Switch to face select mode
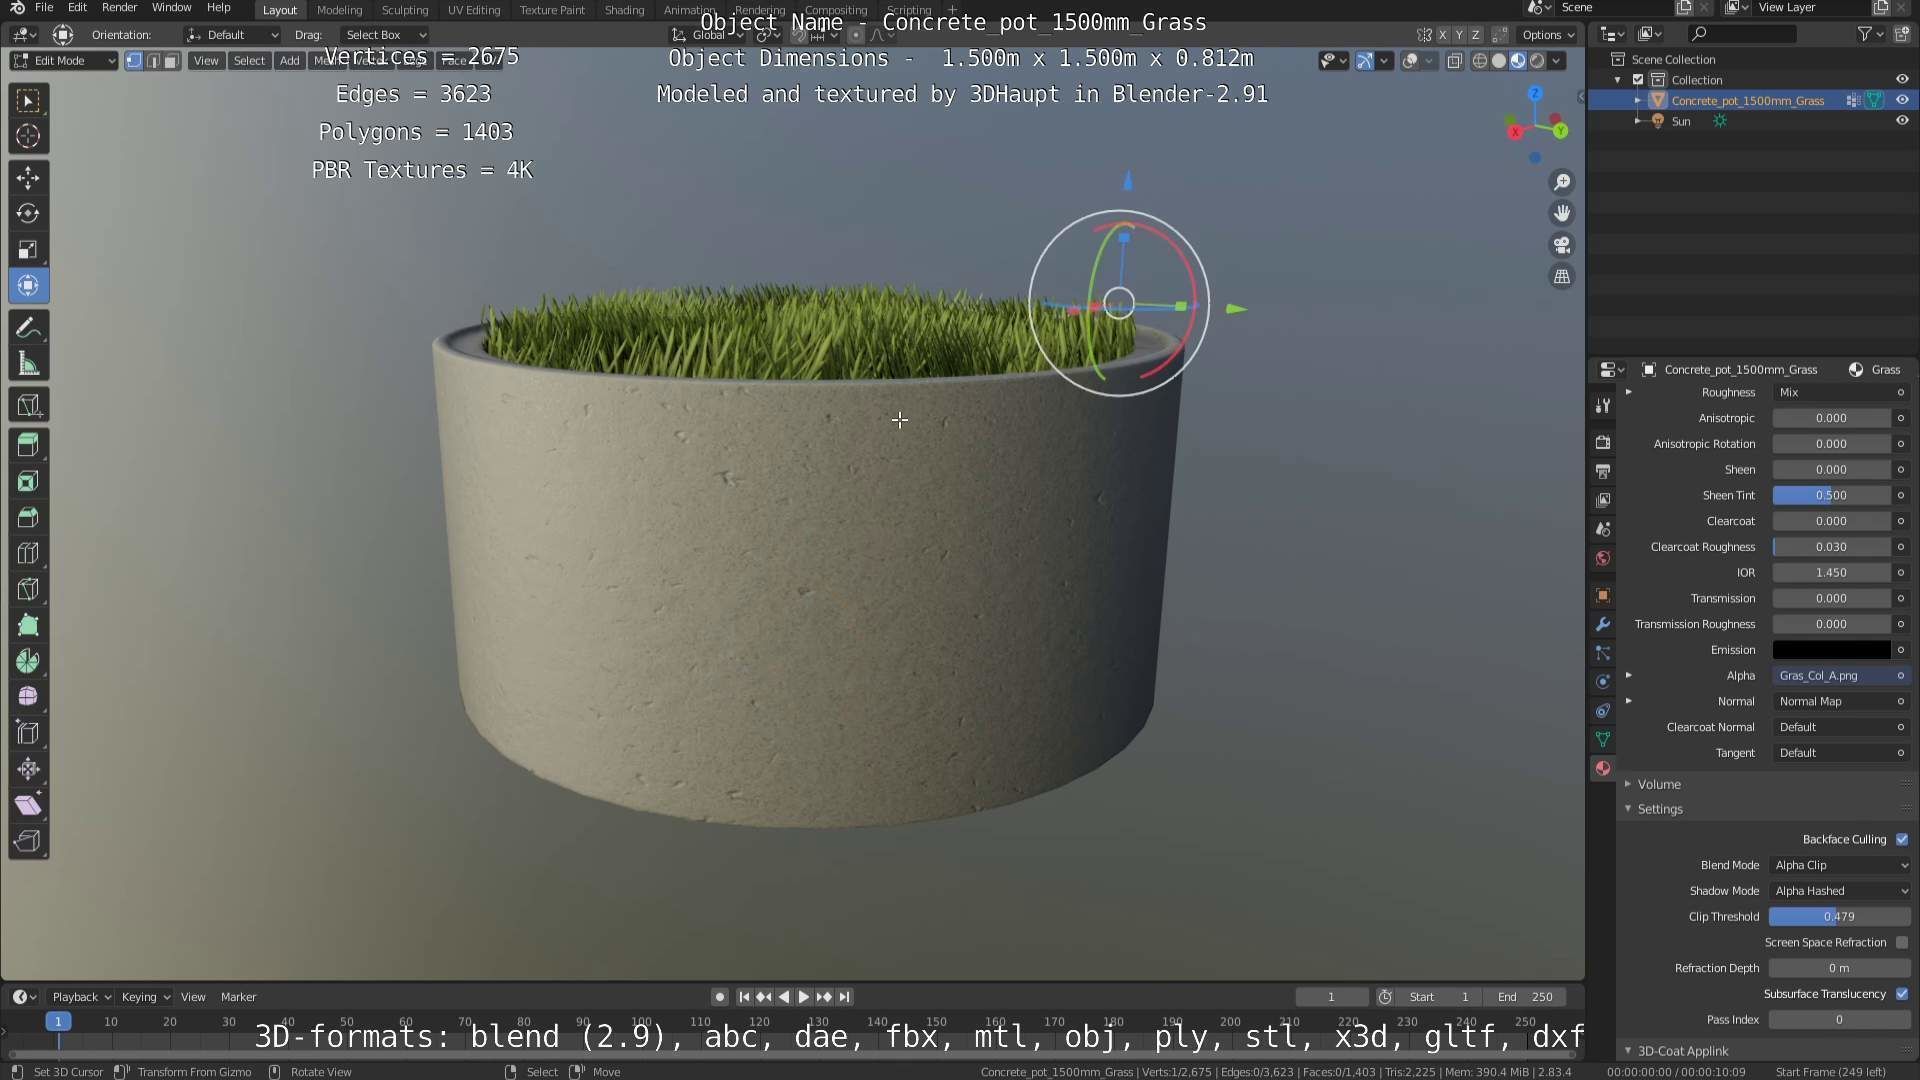 171,61
